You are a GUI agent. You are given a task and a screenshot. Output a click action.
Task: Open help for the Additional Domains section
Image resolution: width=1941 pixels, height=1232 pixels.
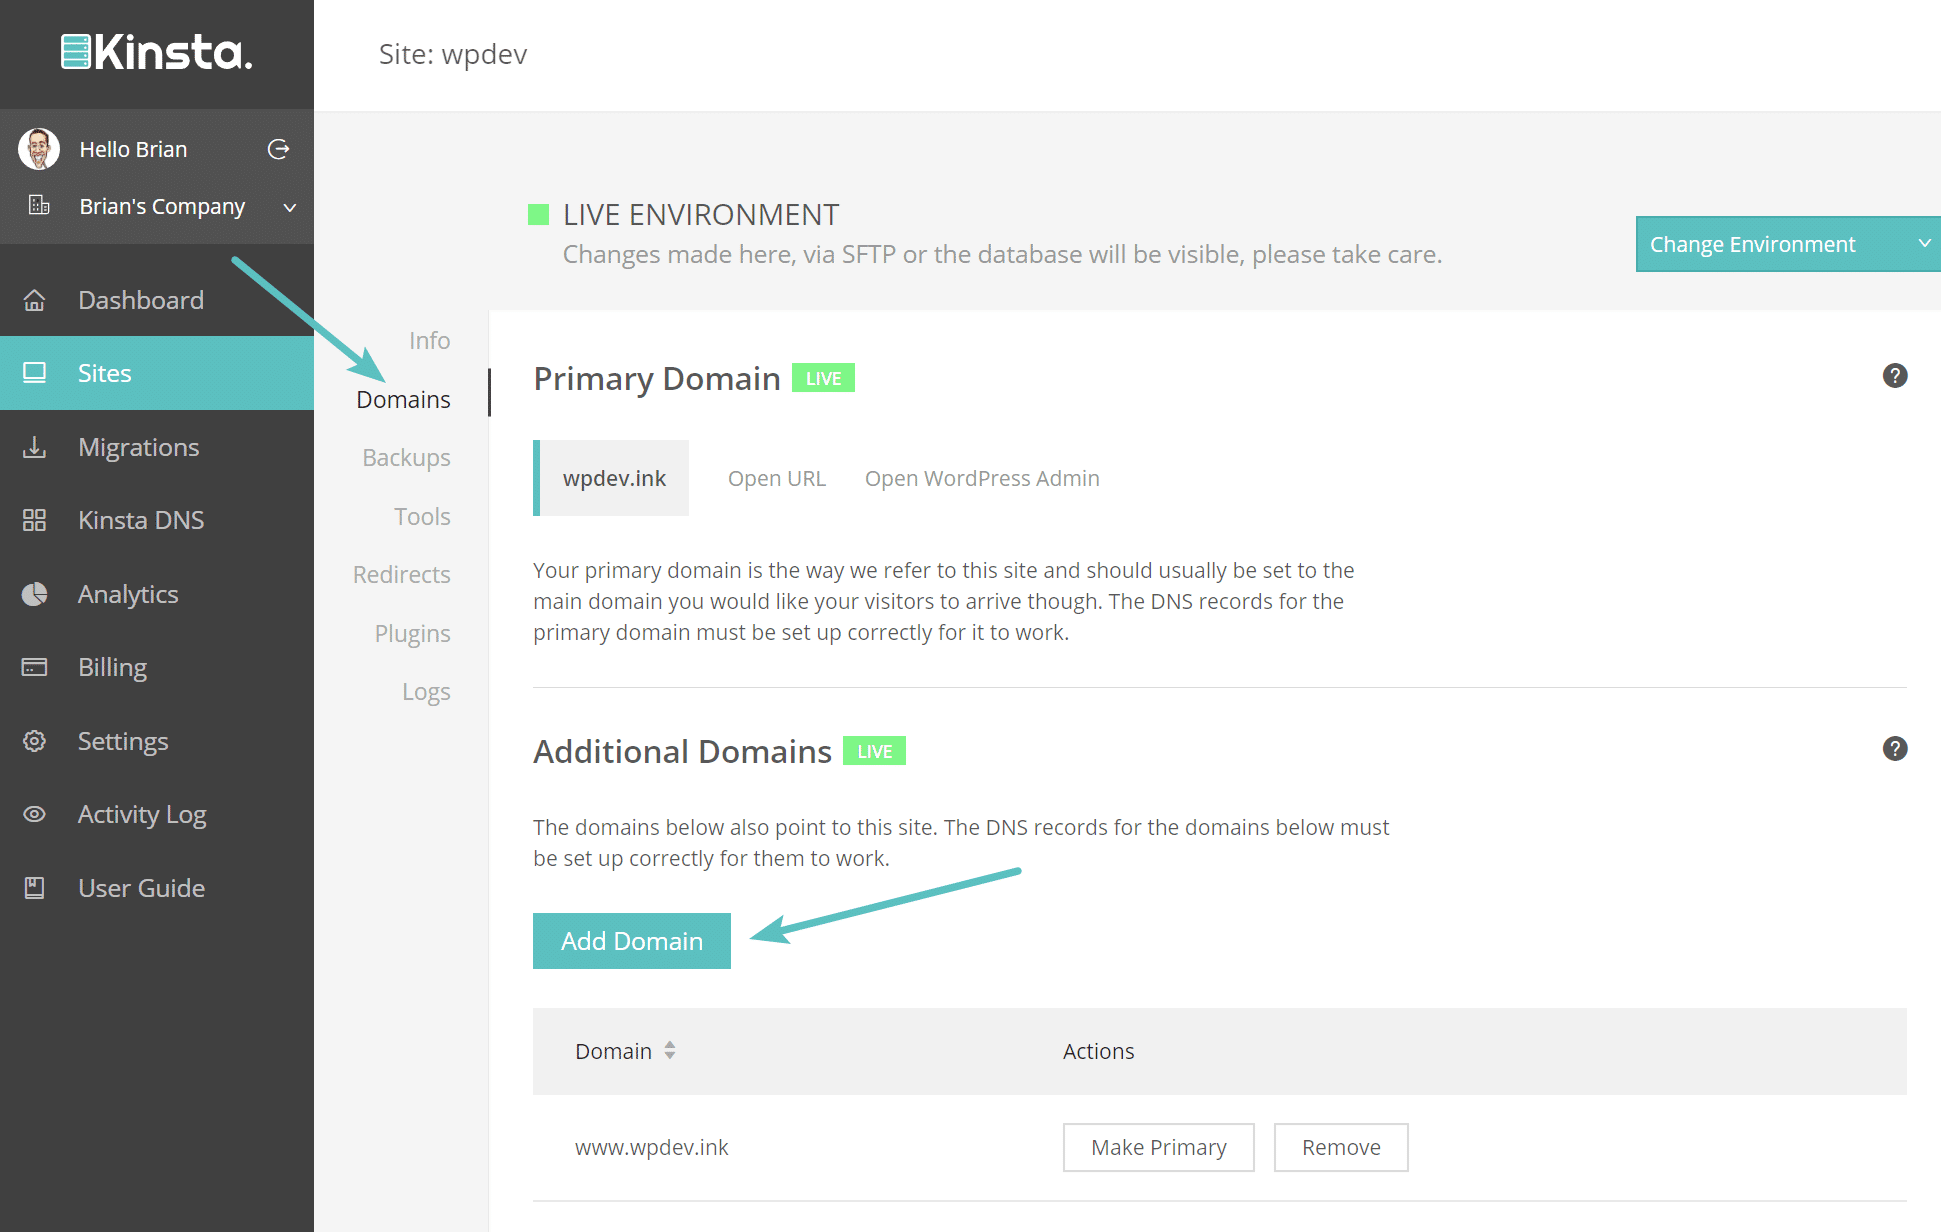[1894, 749]
